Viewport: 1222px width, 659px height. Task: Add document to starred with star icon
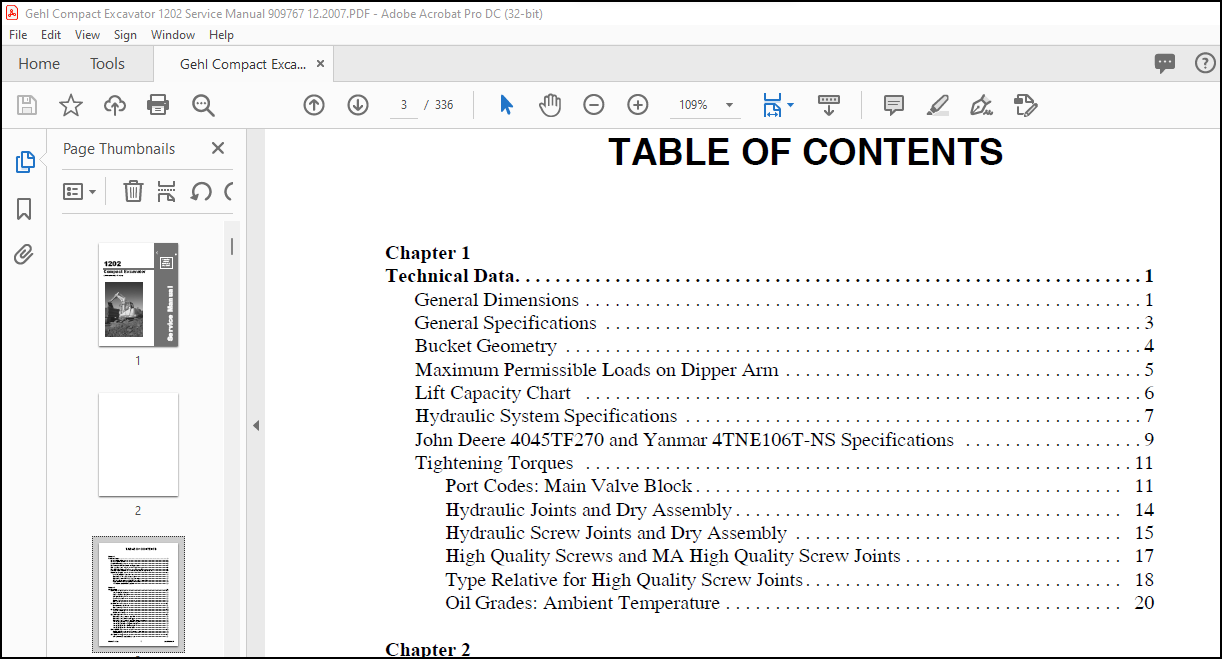(x=71, y=105)
